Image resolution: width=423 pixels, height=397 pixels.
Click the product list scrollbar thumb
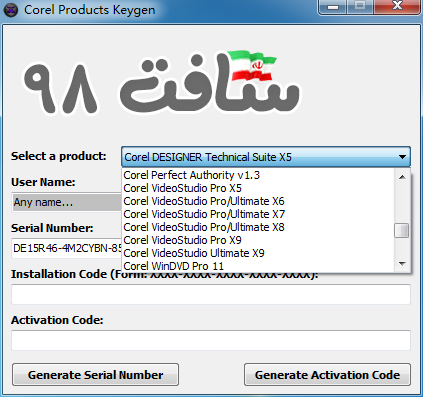click(402, 230)
